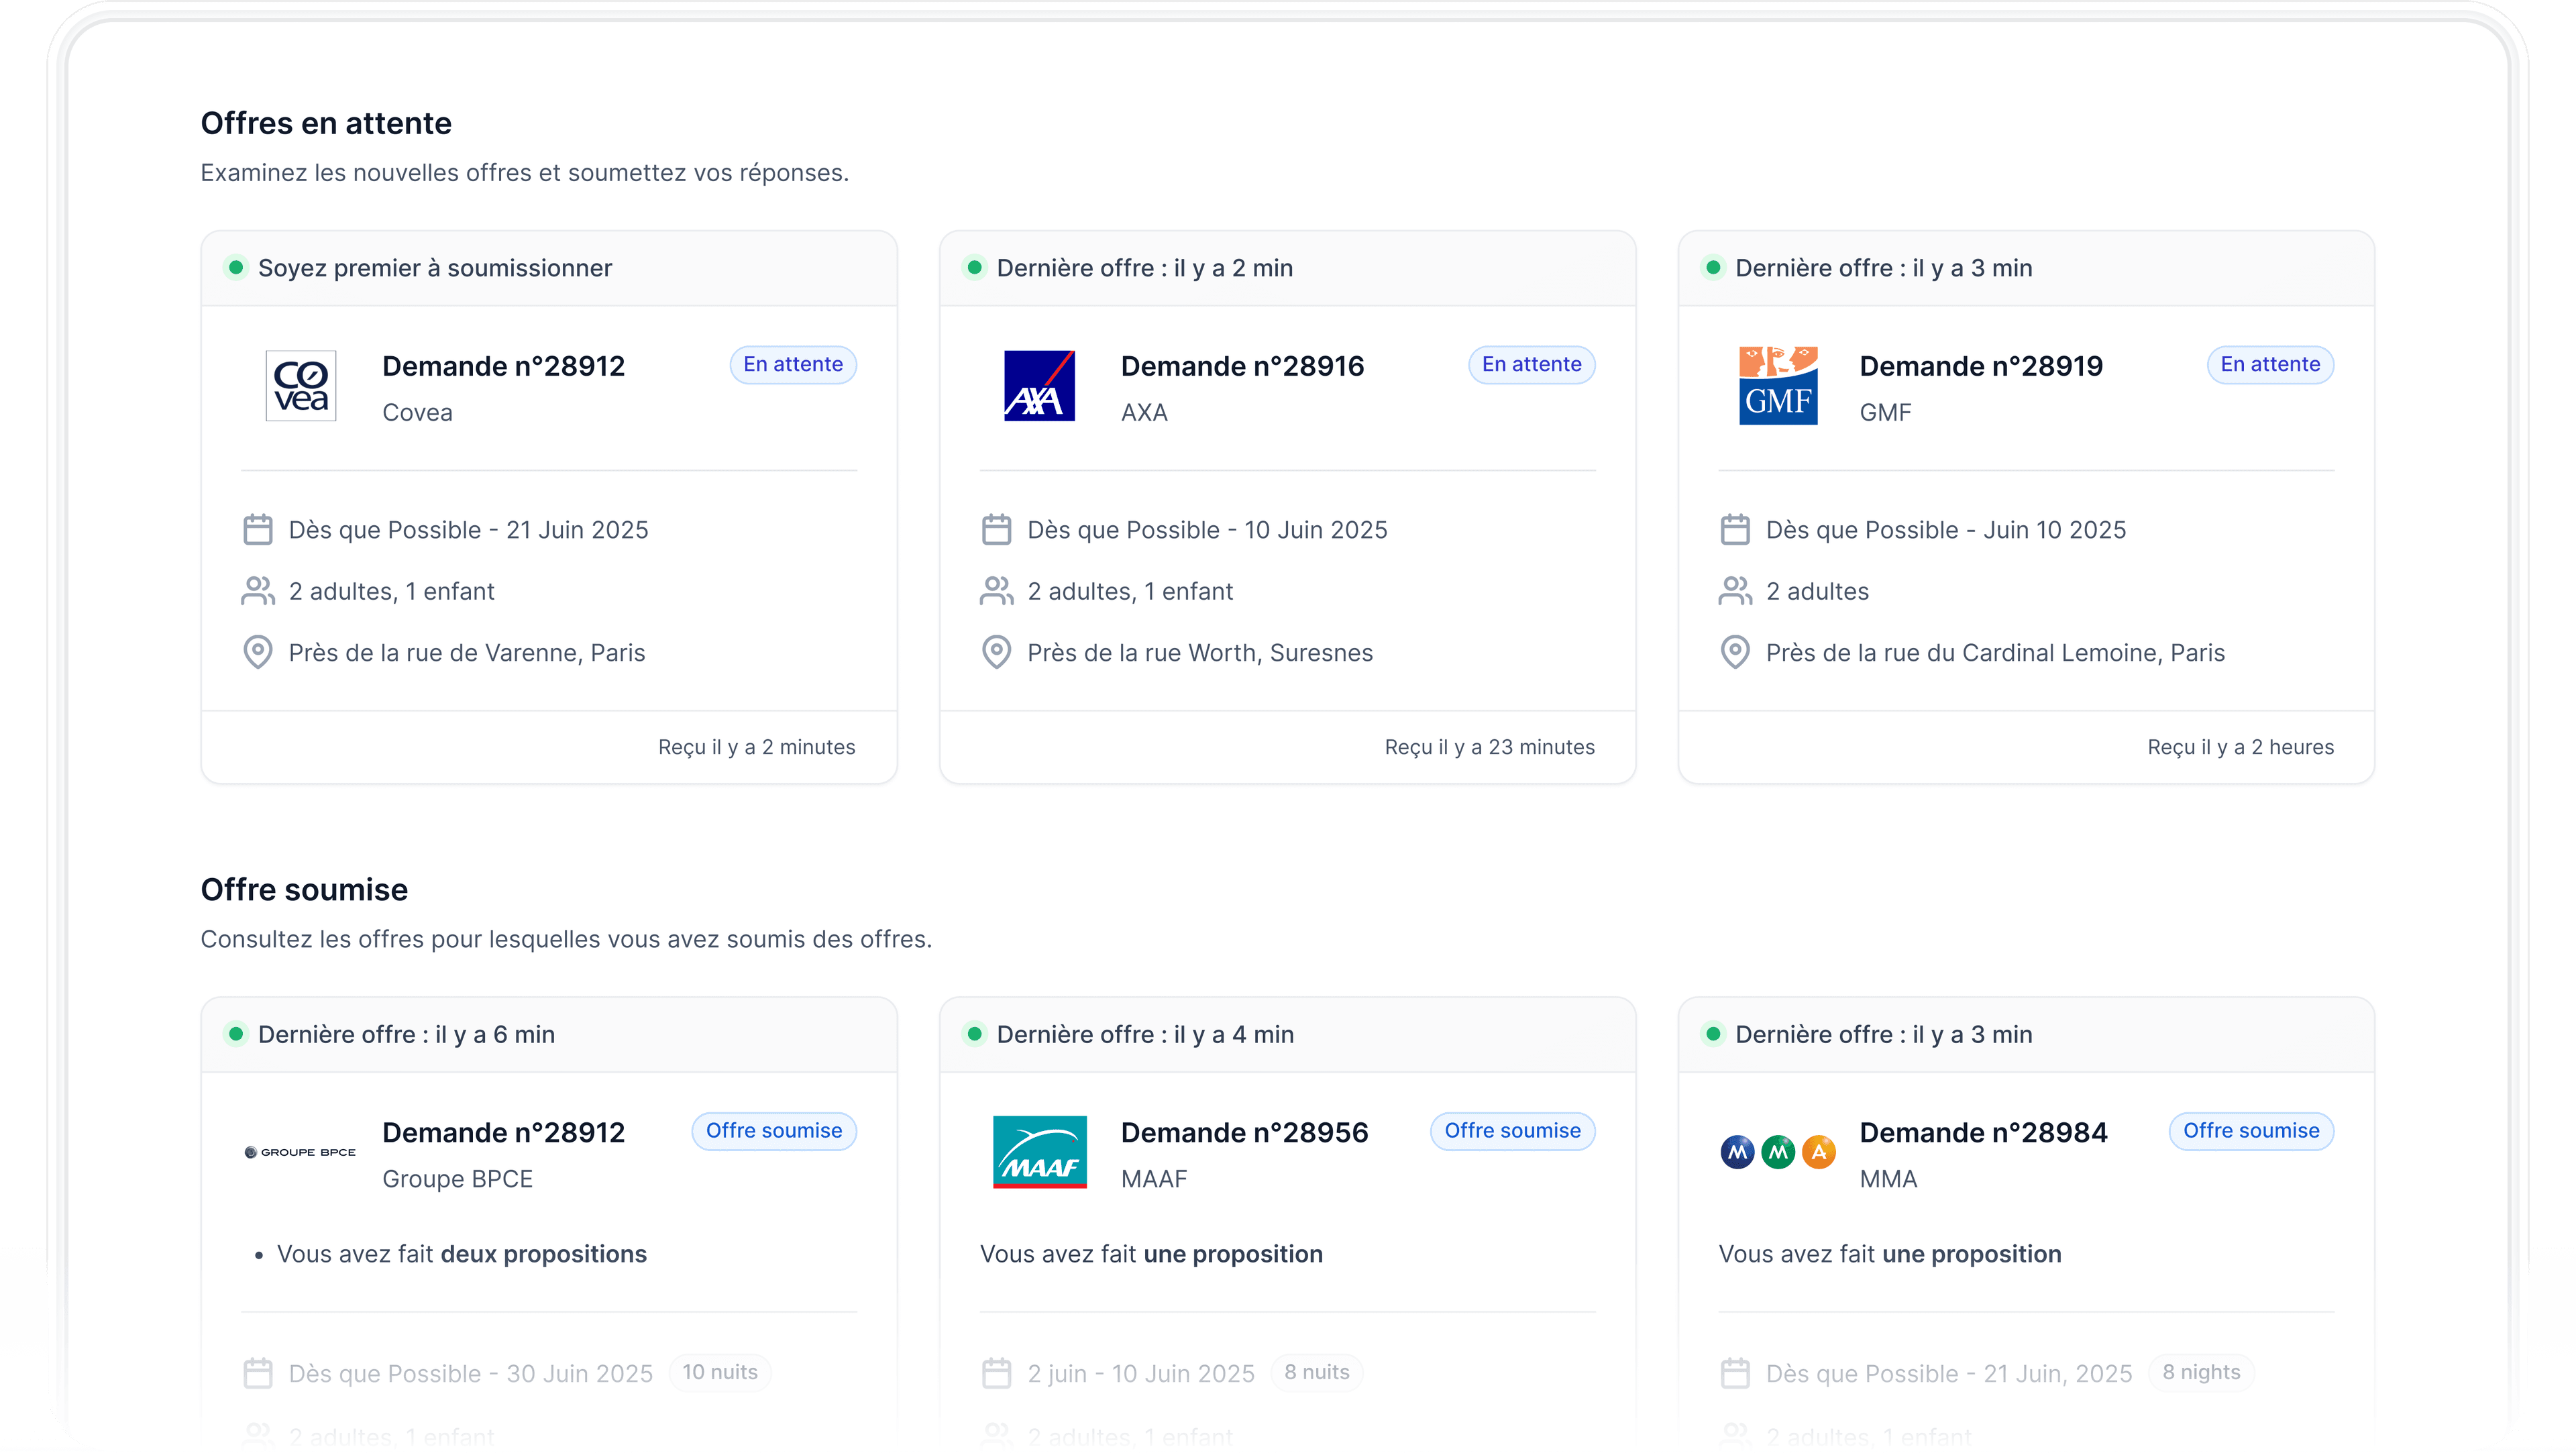Open Demande n°28916 from AXA
Image resolution: width=2576 pixels, height=1453 pixels.
point(1242,367)
